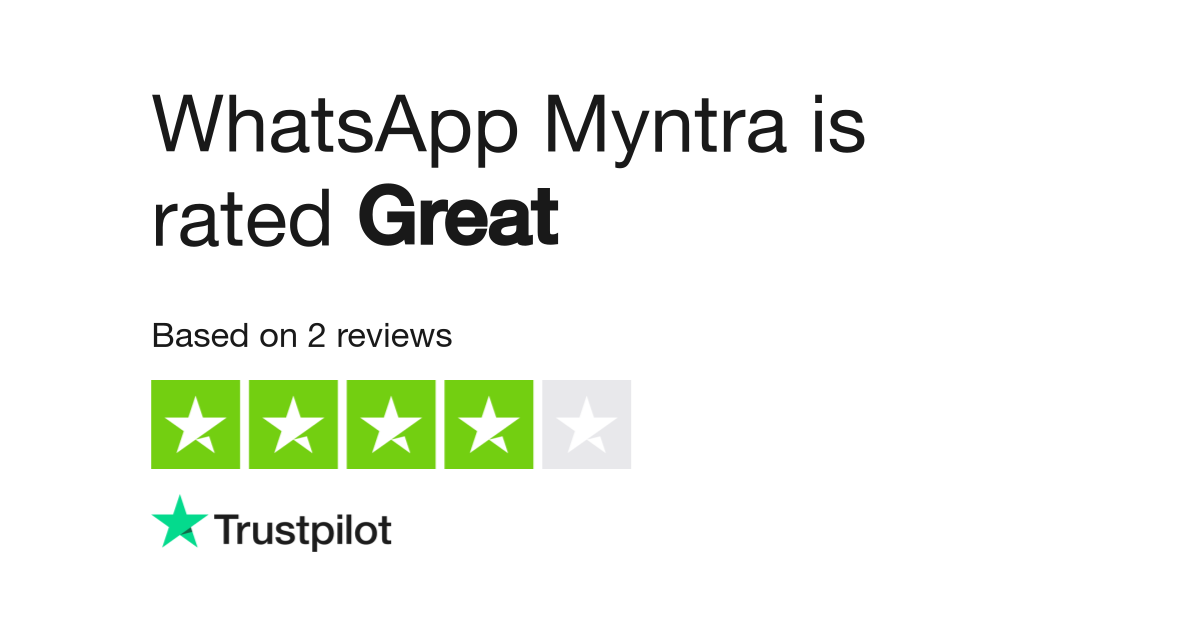This screenshot has height=627, width=1200.
Task: Click the word "Myntra" in headline
Action: (x=664, y=126)
